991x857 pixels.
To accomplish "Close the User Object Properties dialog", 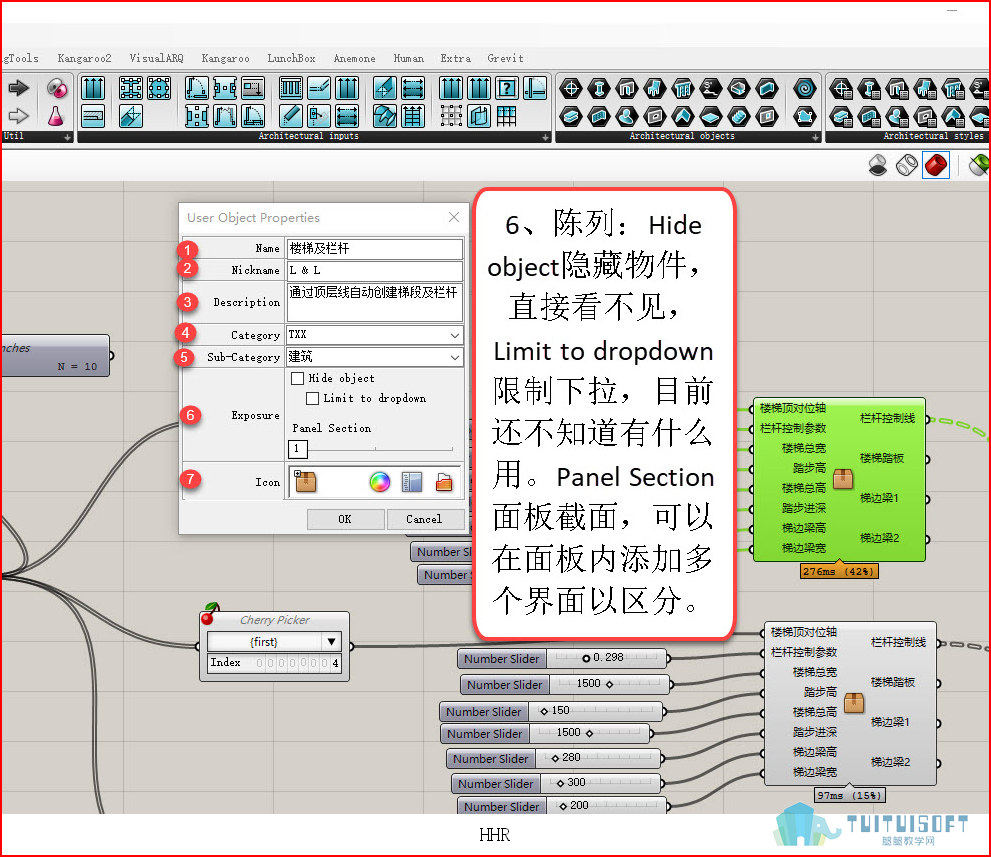I will (x=454, y=217).
